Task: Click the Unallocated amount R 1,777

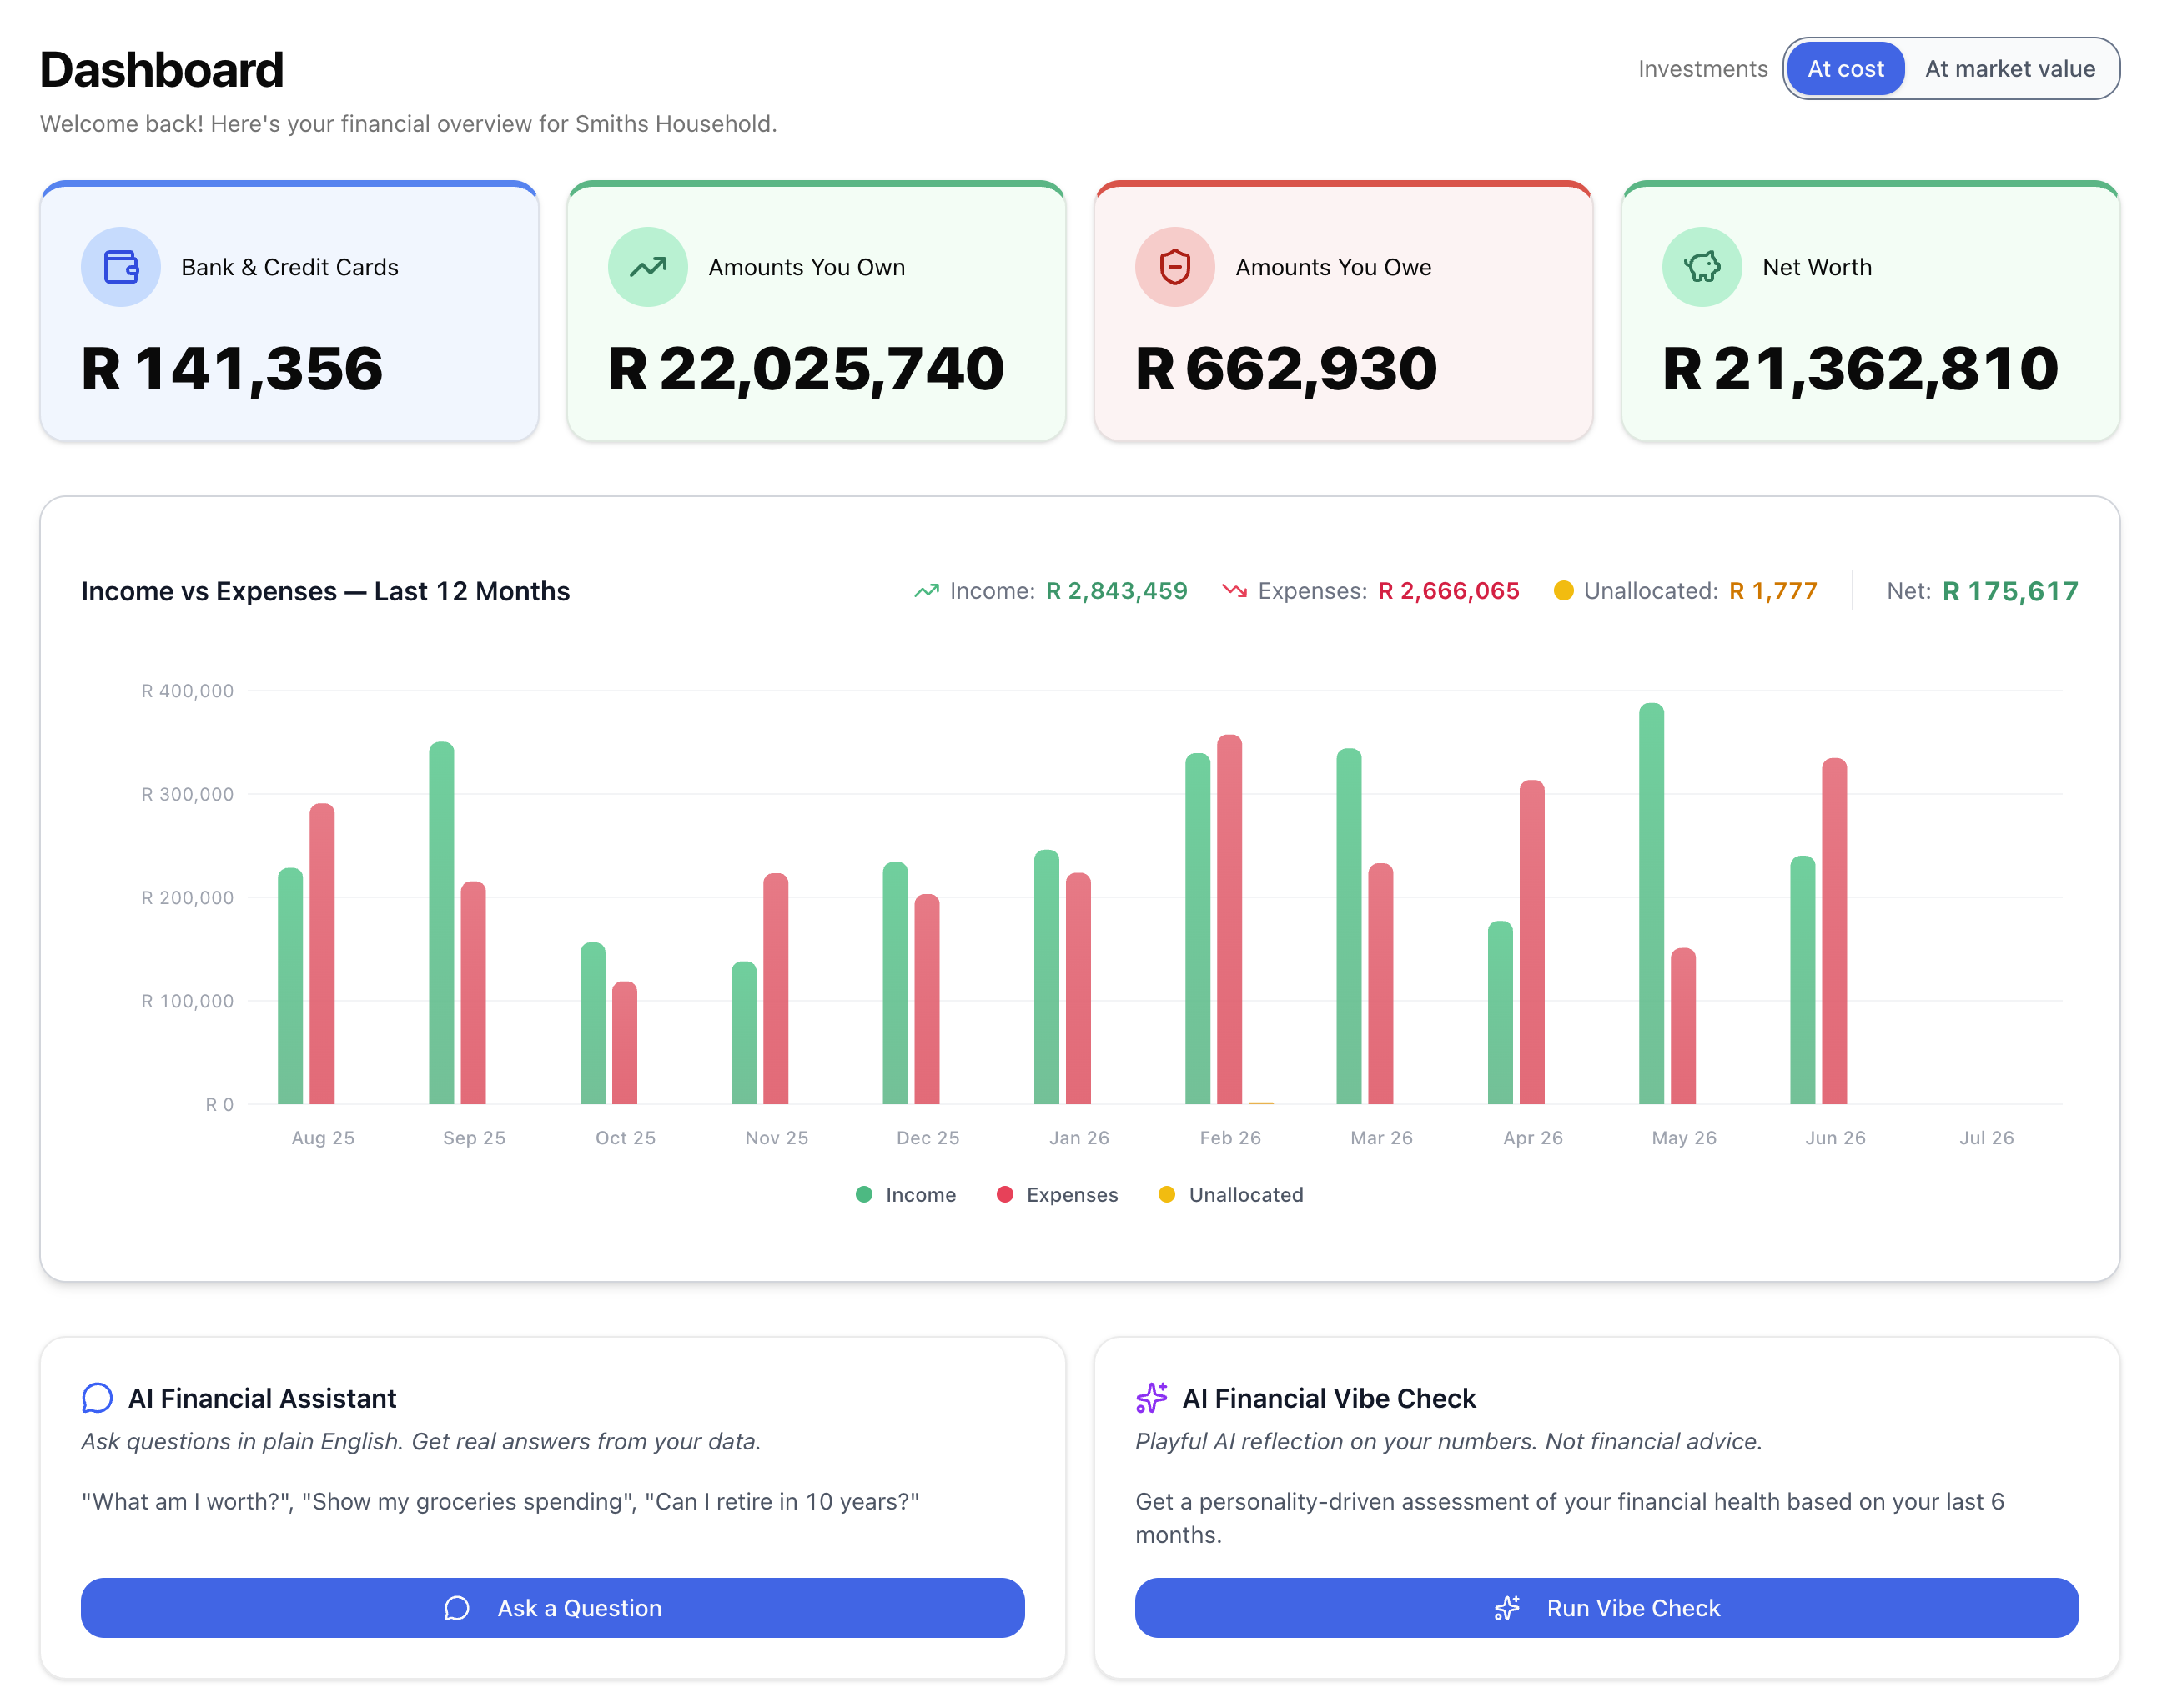Action: [x=1774, y=591]
